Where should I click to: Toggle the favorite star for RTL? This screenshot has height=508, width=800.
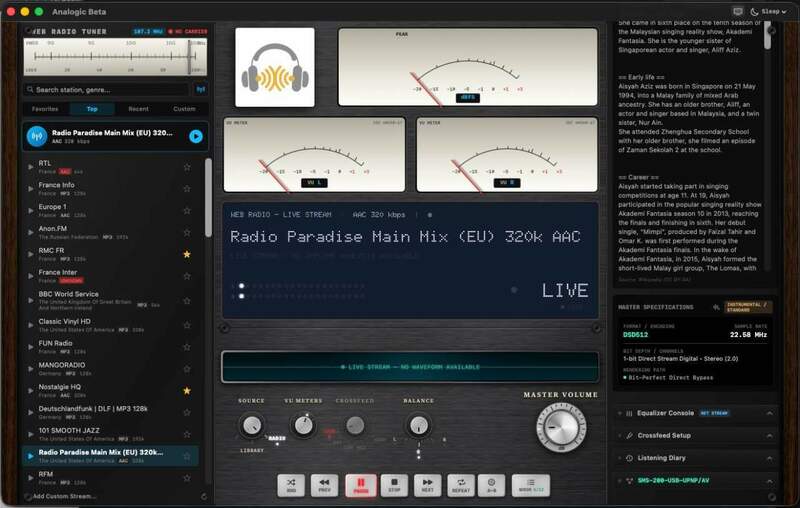click(187, 167)
